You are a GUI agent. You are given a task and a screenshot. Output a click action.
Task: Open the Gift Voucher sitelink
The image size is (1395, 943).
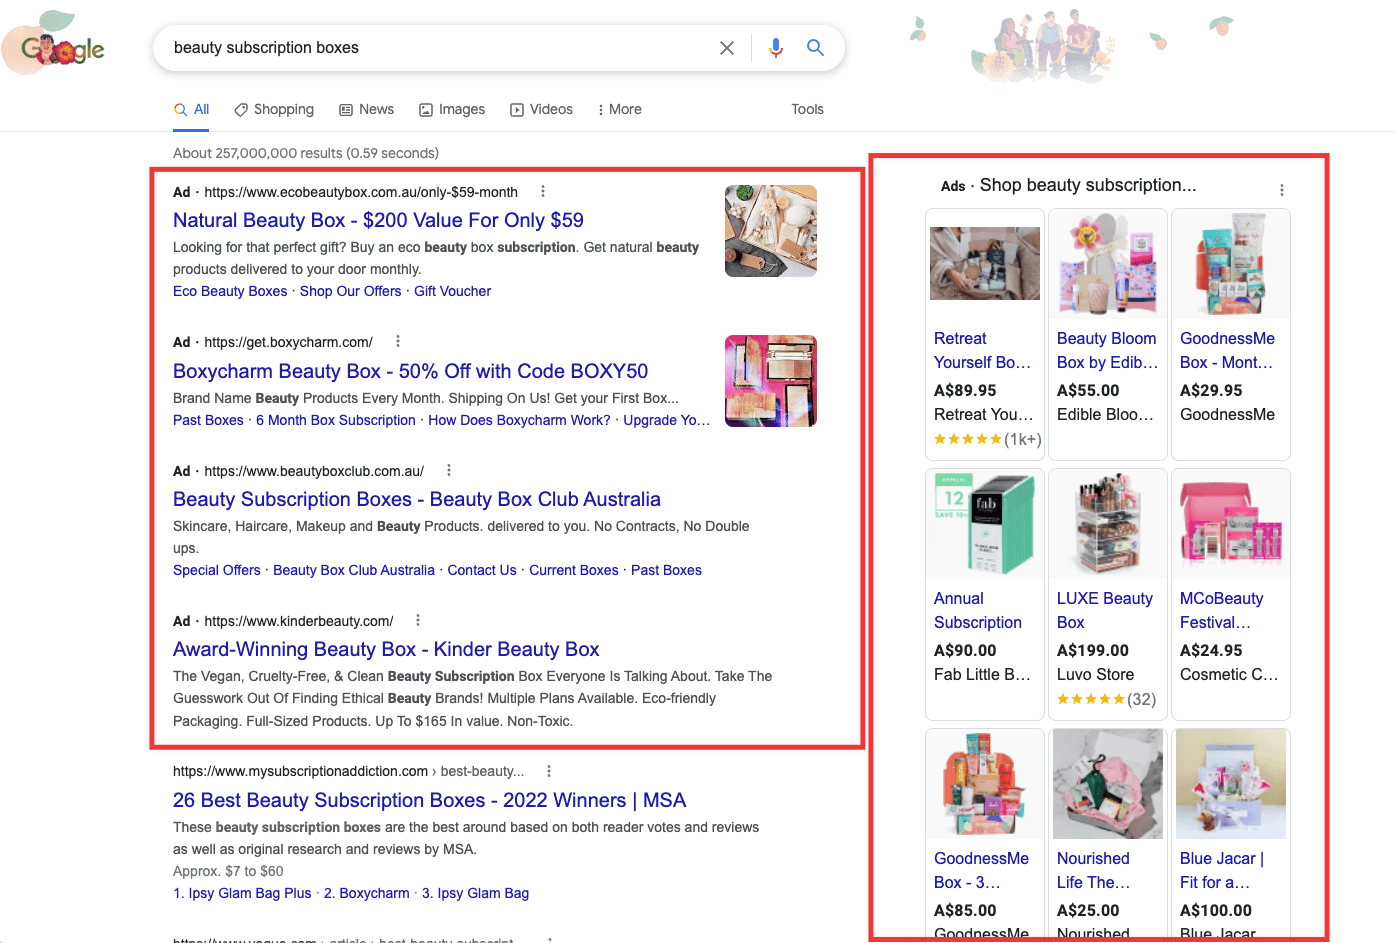point(453,291)
